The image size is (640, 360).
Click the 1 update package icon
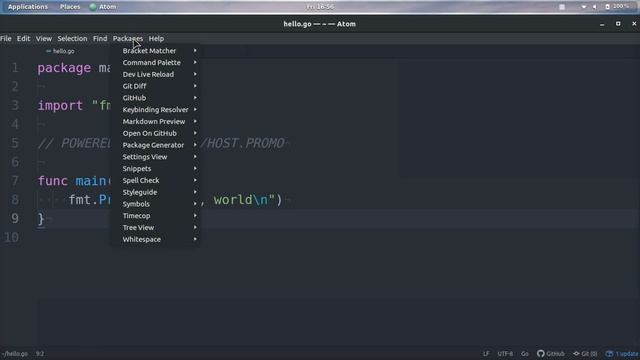click(609, 353)
